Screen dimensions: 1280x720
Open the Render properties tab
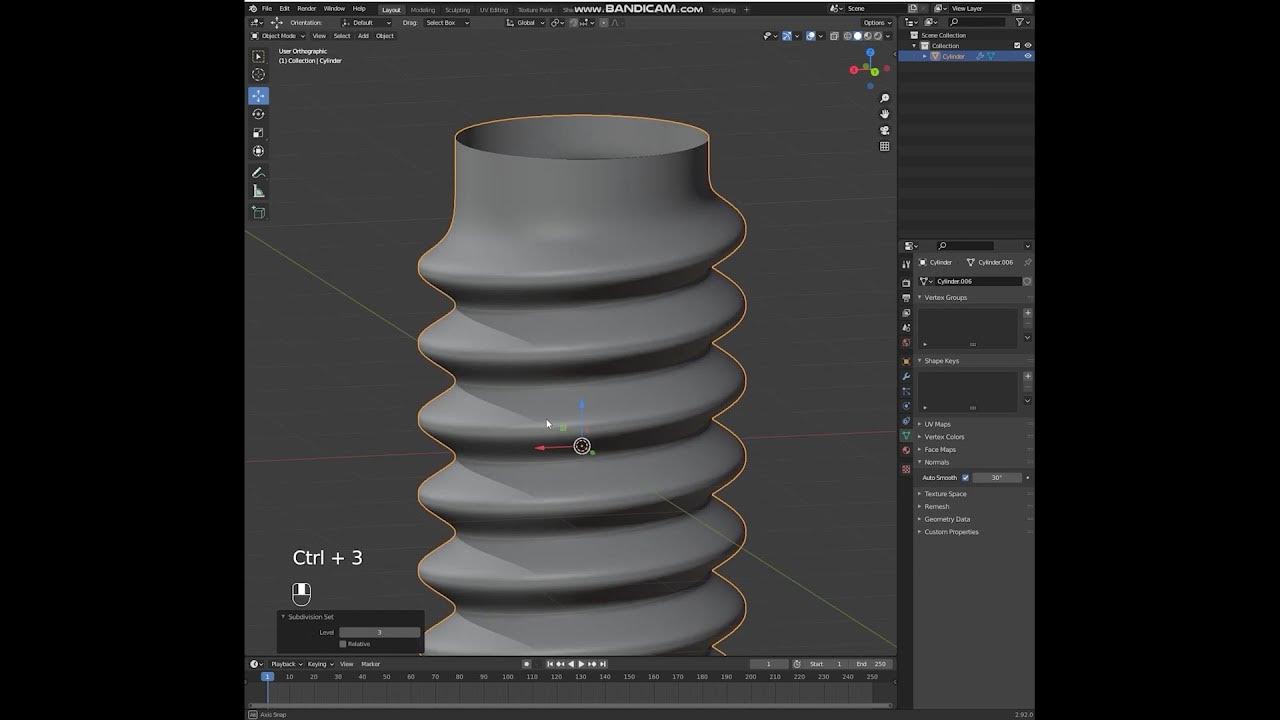click(906, 283)
